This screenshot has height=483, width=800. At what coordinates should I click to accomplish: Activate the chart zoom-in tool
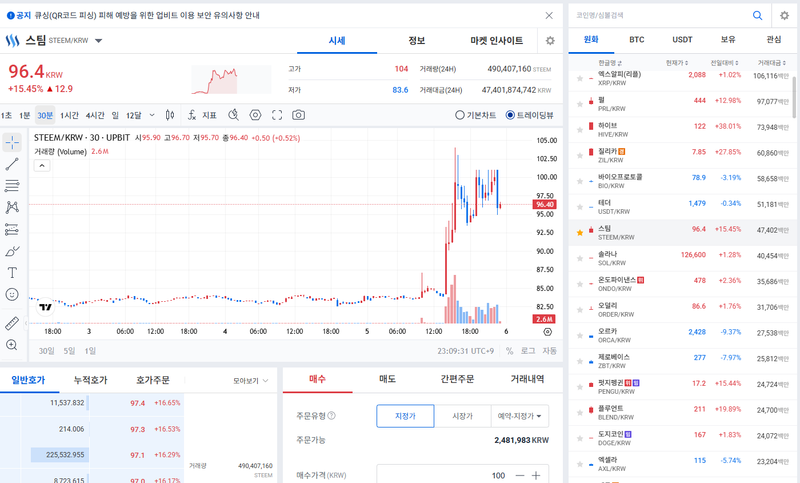pos(12,345)
